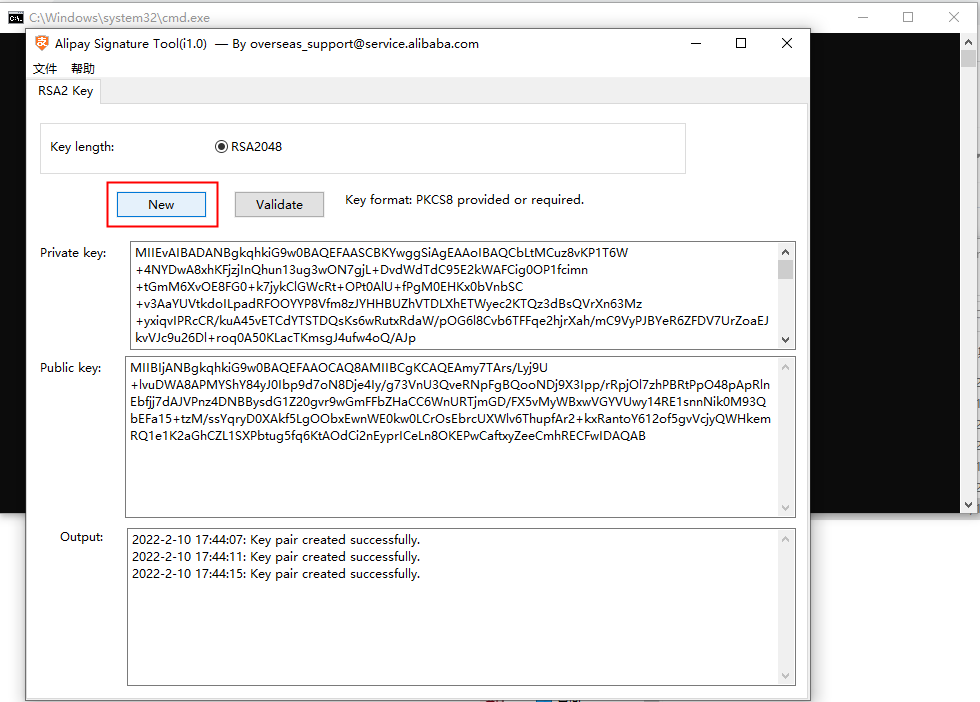Click Private key scrollbar down arrow

[x=786, y=340]
